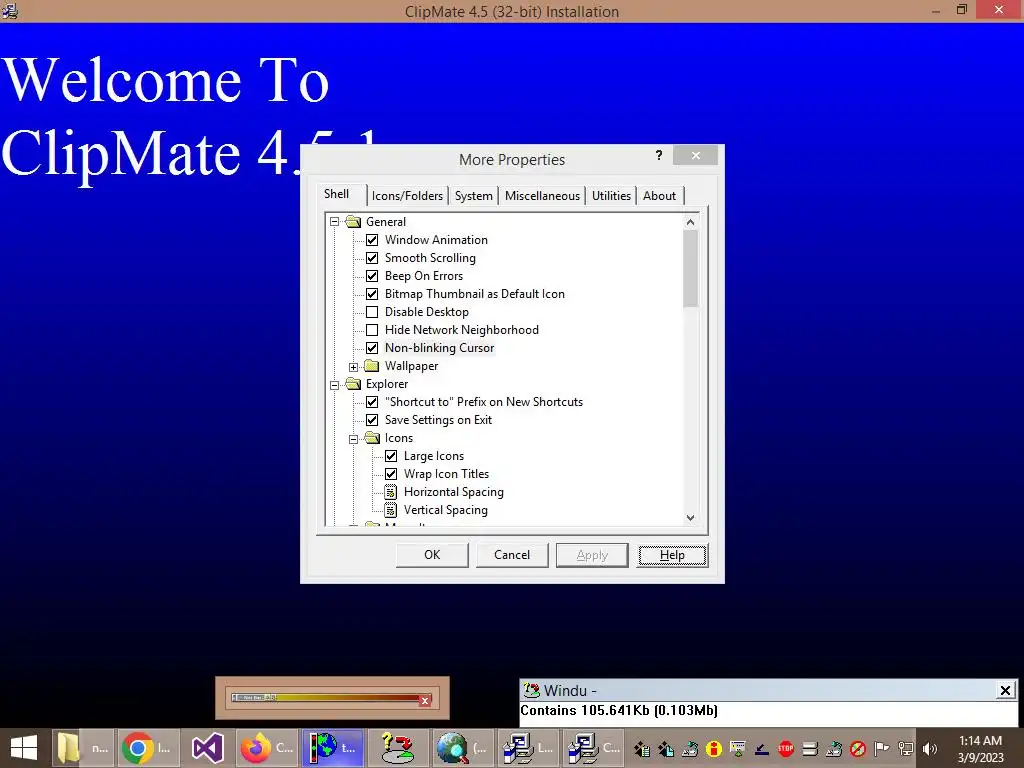Click the Help button
Screen dimensions: 1024x768
click(x=672, y=555)
